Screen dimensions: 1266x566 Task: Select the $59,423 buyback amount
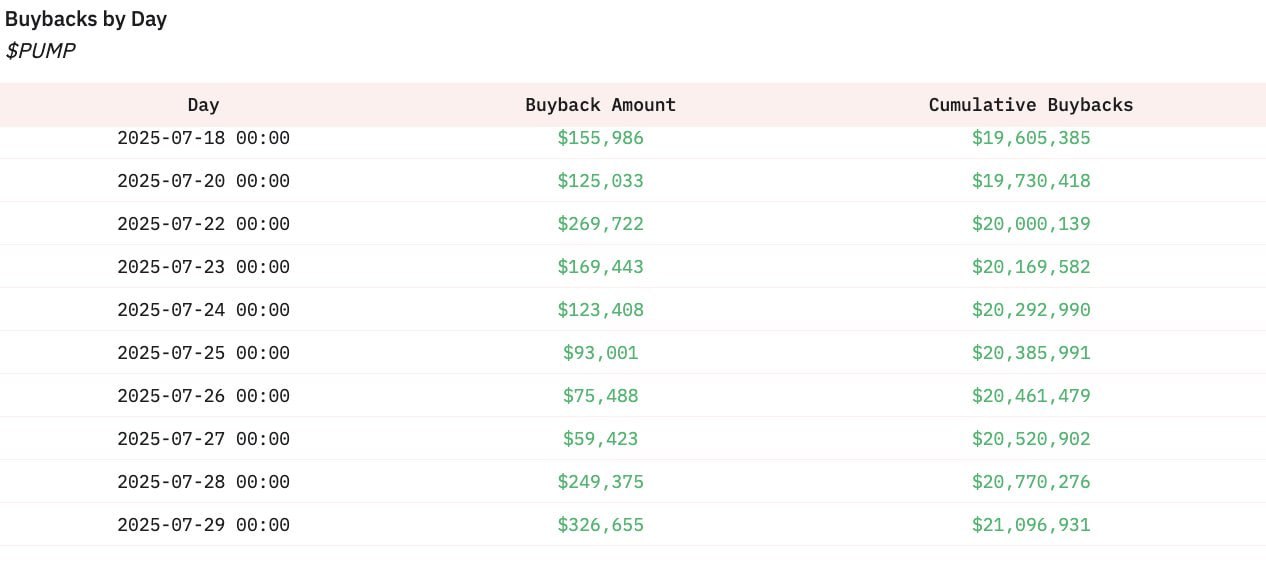(x=600, y=439)
